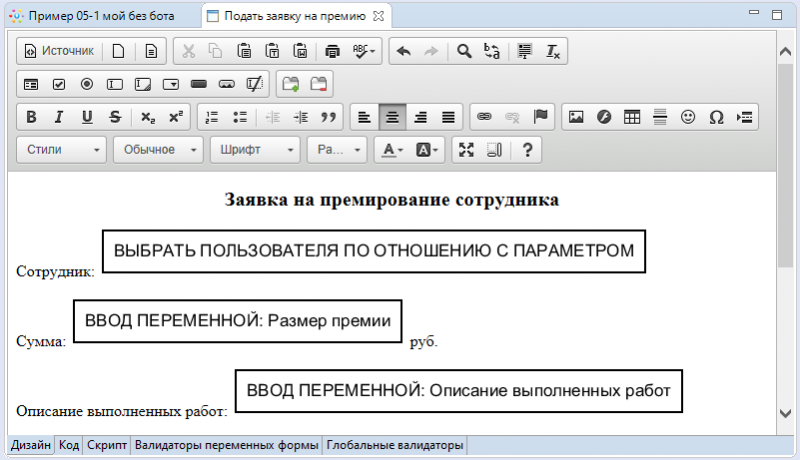800x460 pixels.
Task: Click the Print icon
Action: tap(333, 51)
